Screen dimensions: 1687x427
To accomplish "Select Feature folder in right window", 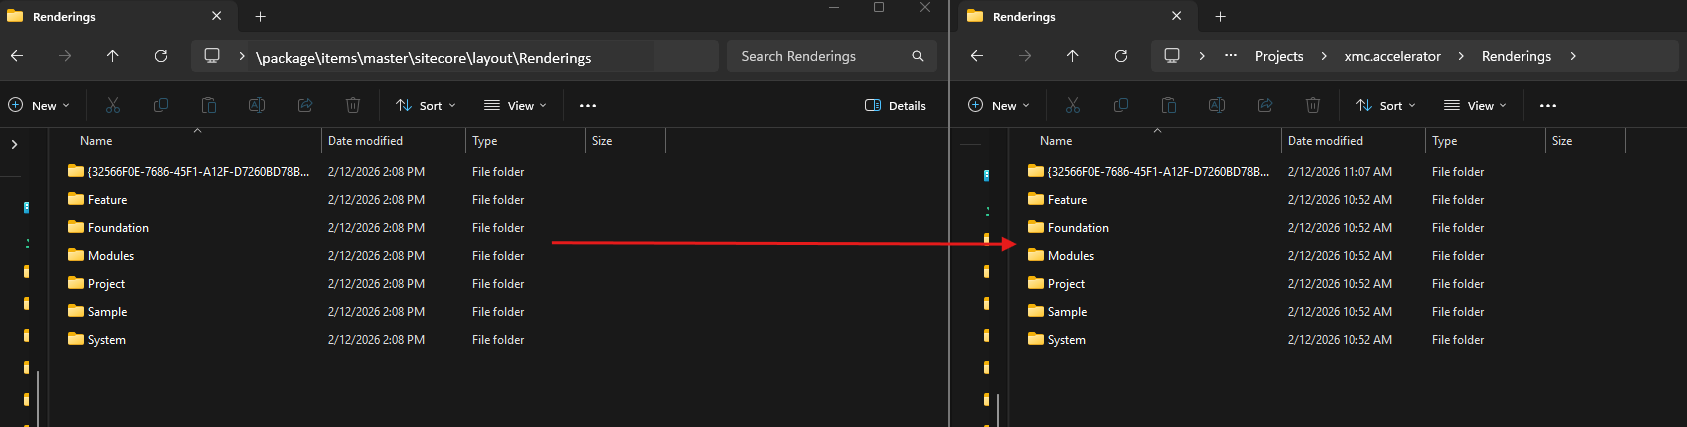I will pos(1058,200).
